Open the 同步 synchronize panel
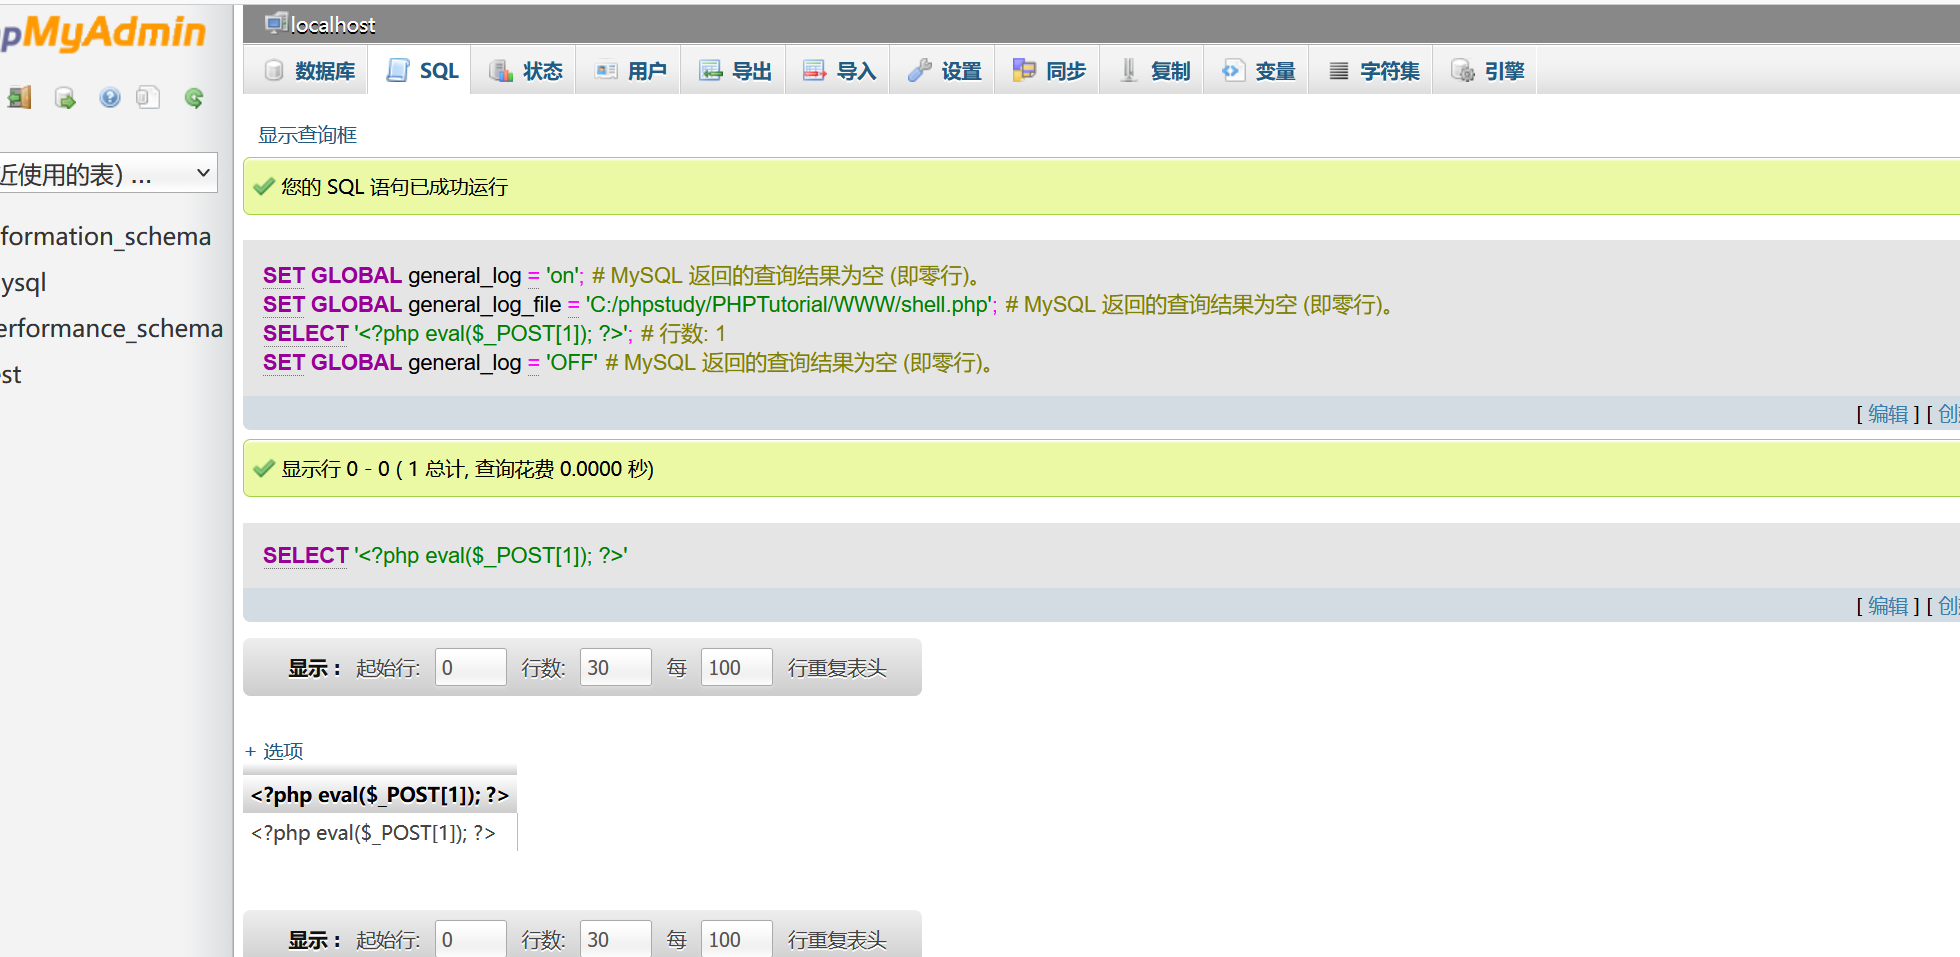Screen dimensions: 1960x957 pos(1046,69)
